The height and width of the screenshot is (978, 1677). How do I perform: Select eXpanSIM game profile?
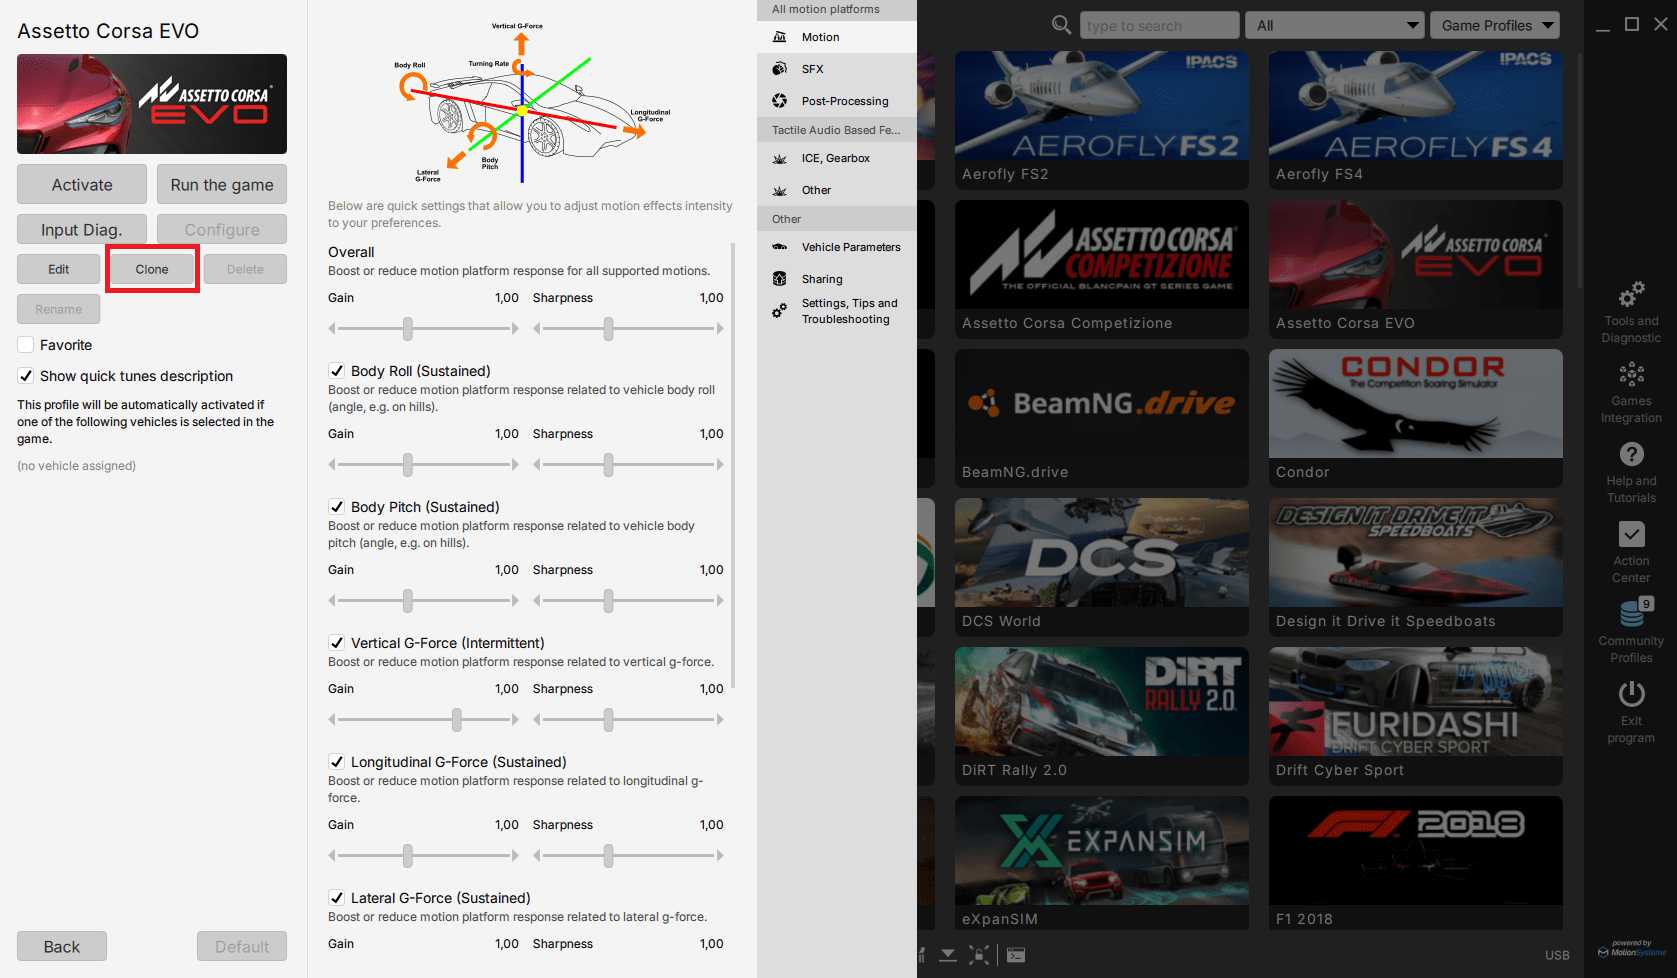point(1102,864)
